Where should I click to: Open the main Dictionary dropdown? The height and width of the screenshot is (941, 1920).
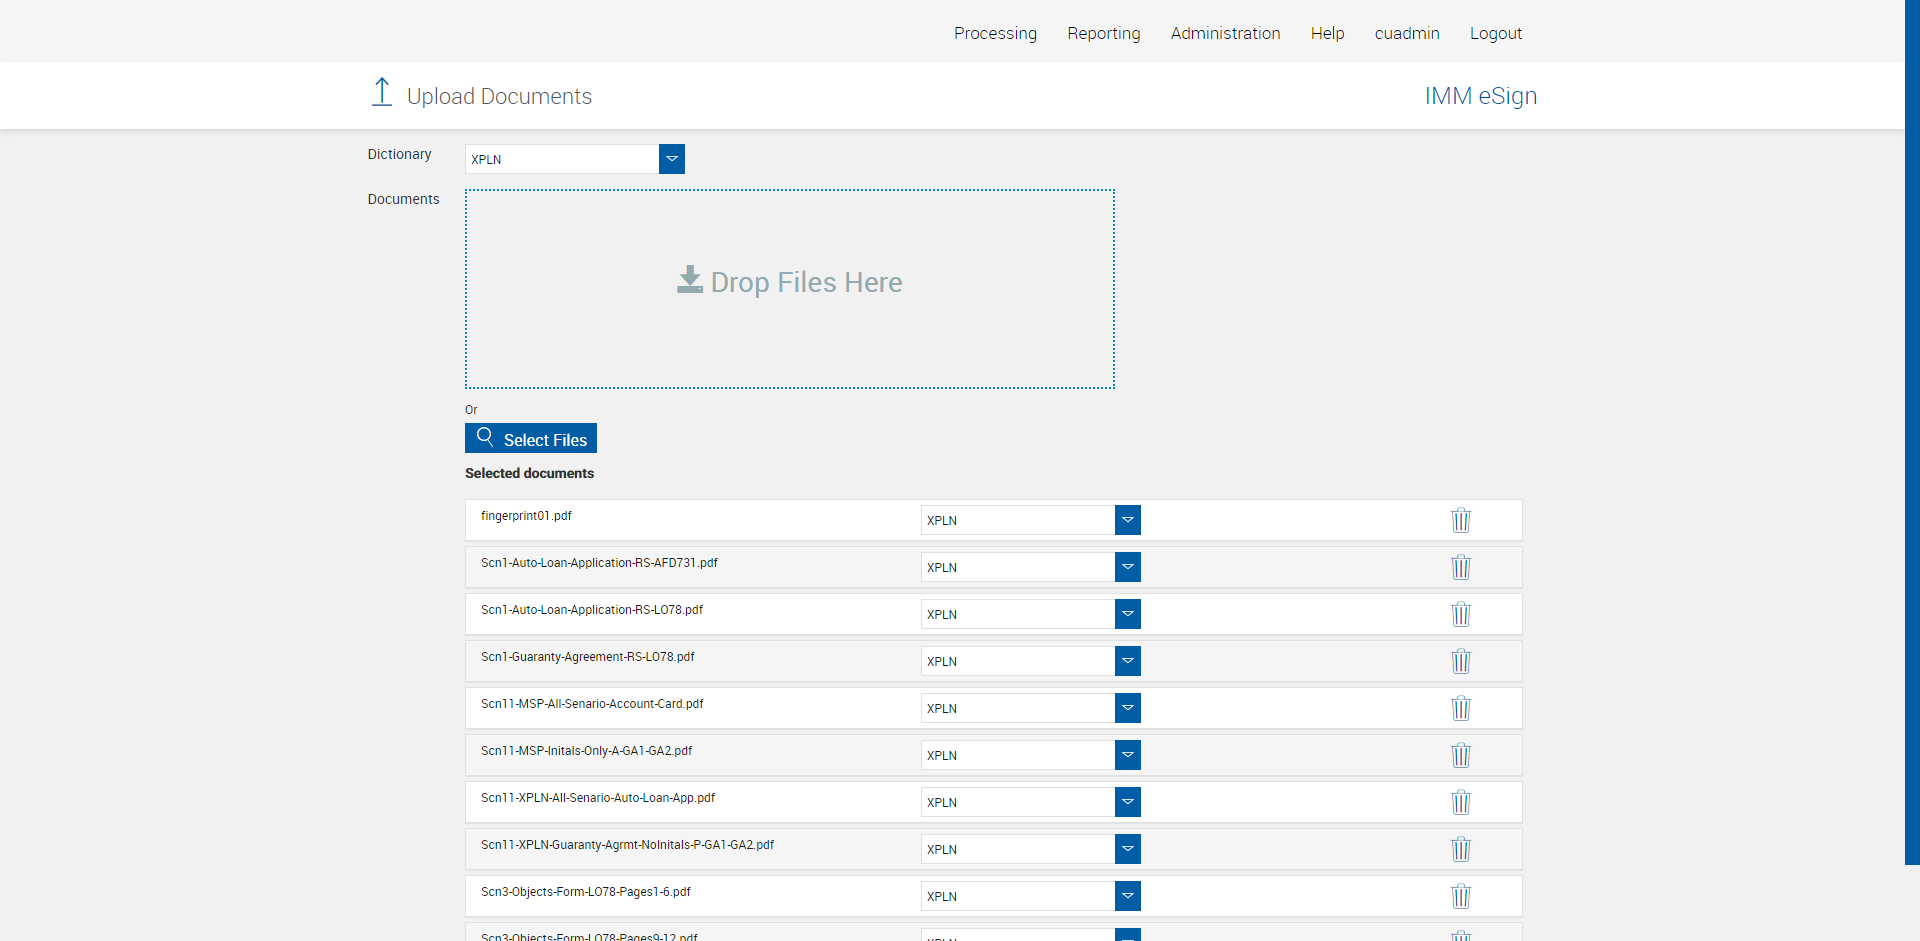[x=671, y=159]
